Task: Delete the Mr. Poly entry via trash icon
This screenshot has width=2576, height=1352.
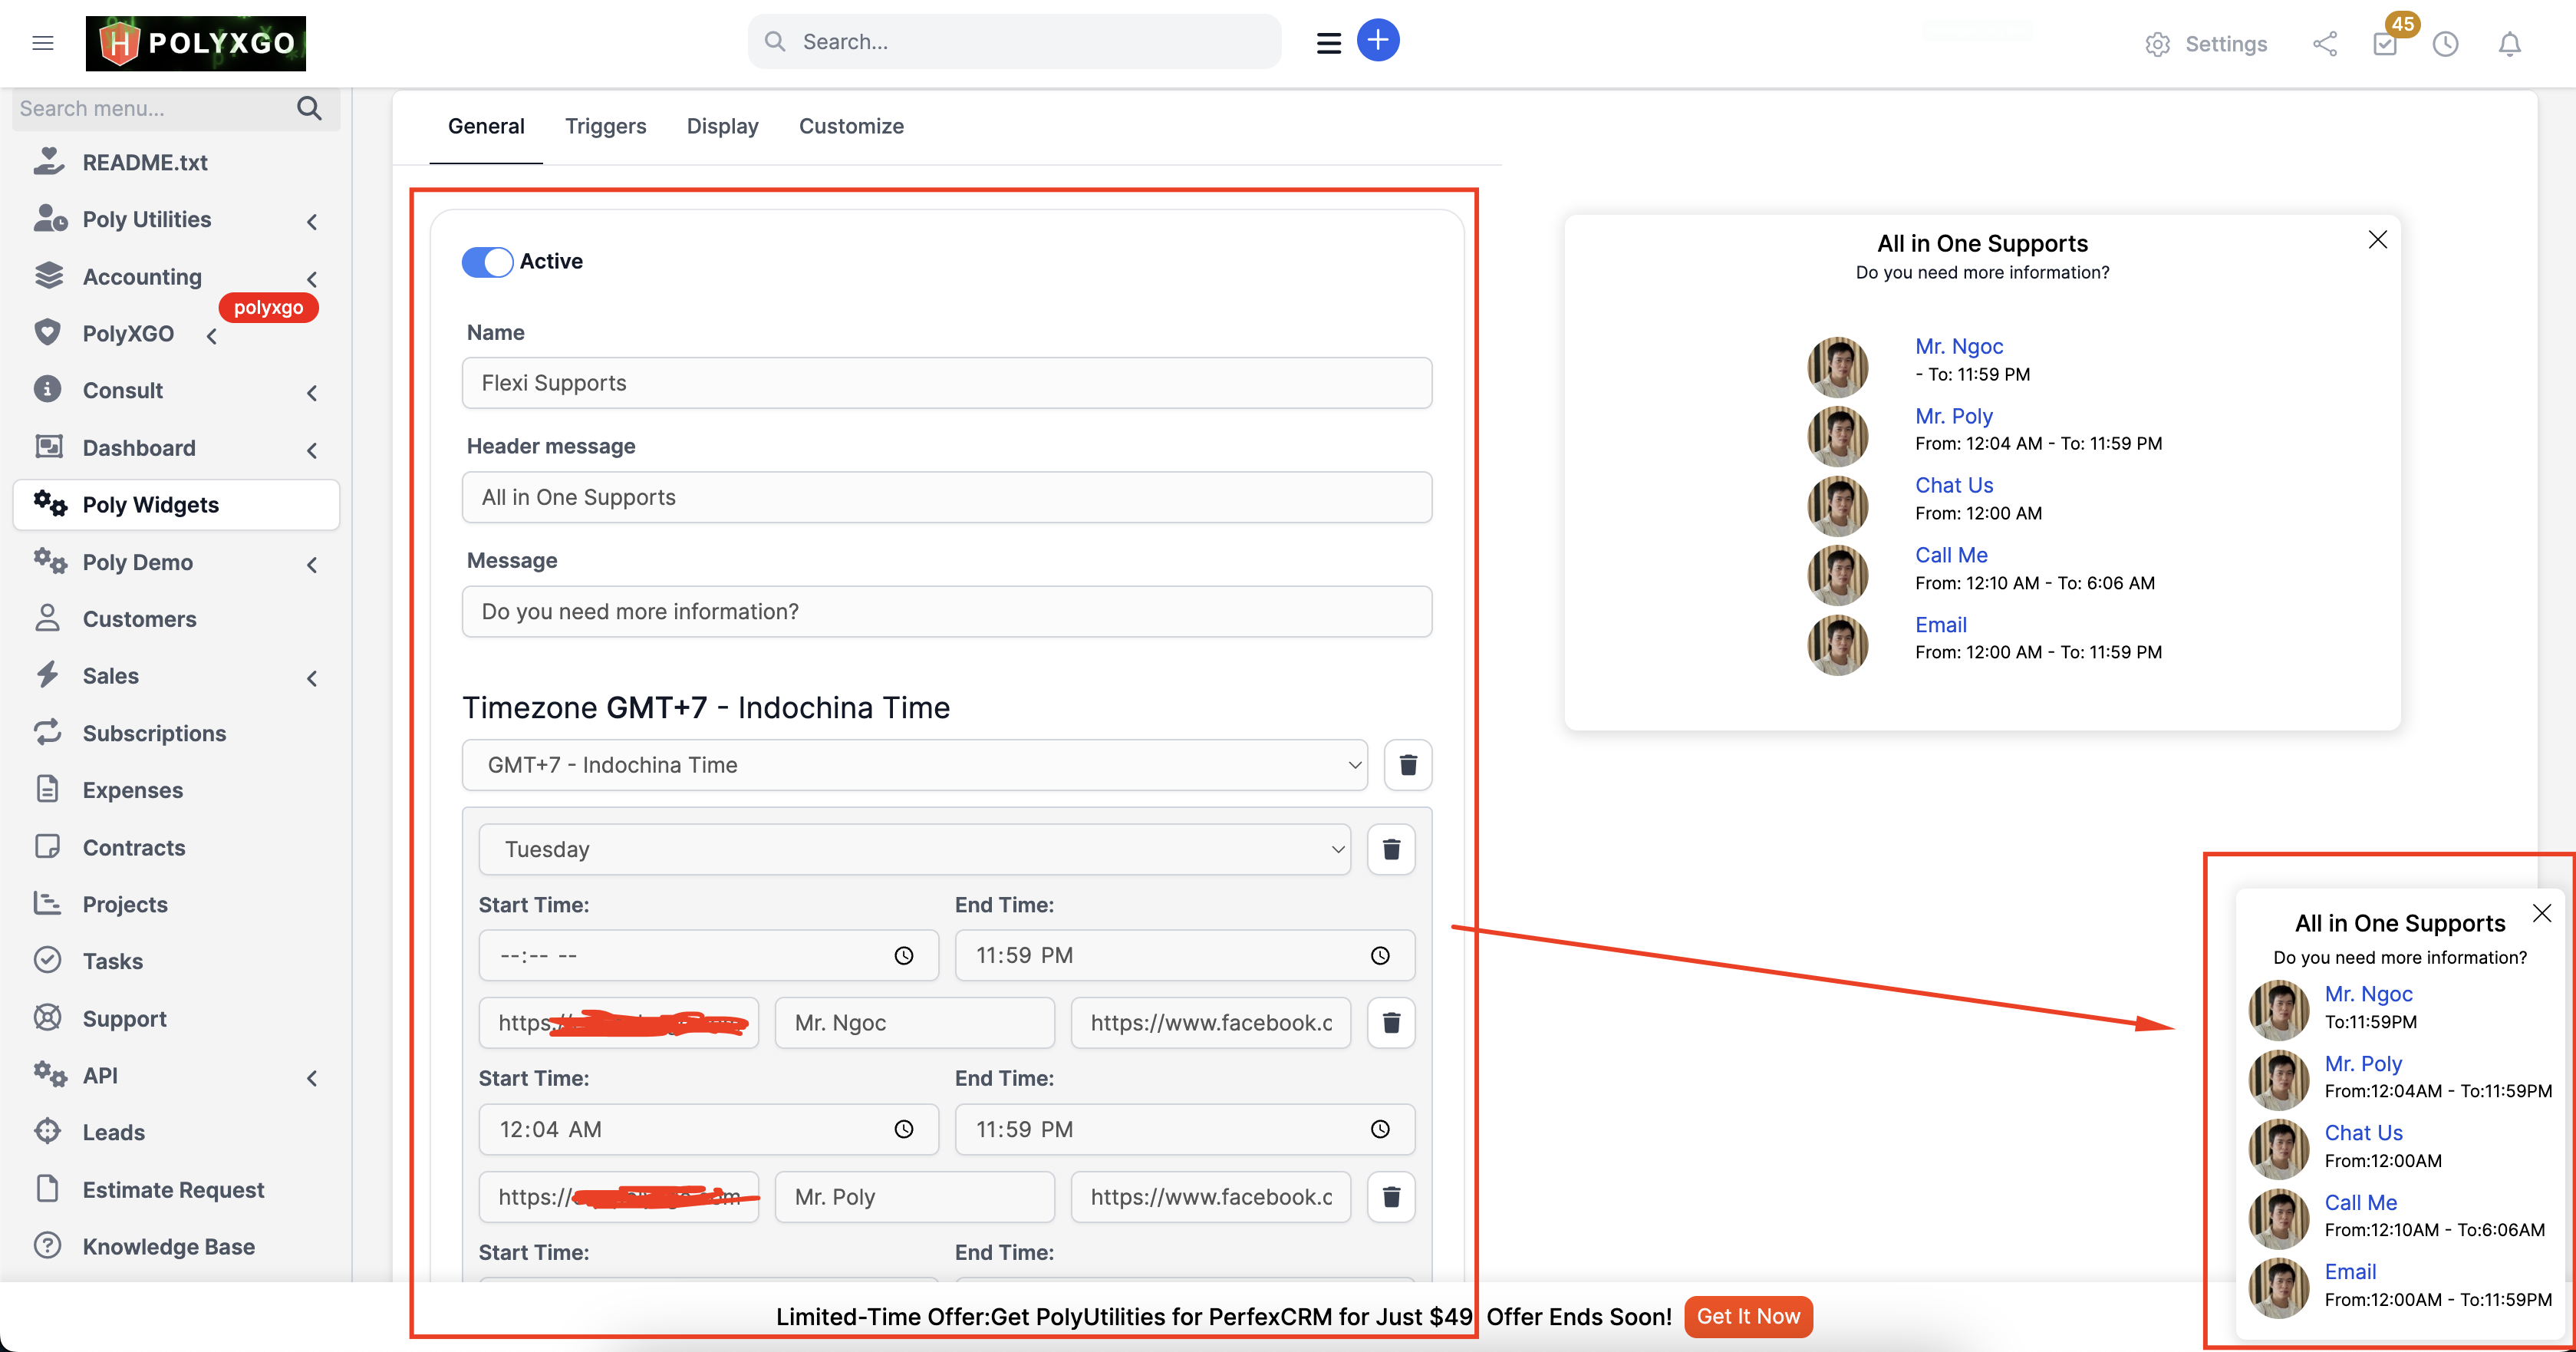Action: click(1390, 1197)
